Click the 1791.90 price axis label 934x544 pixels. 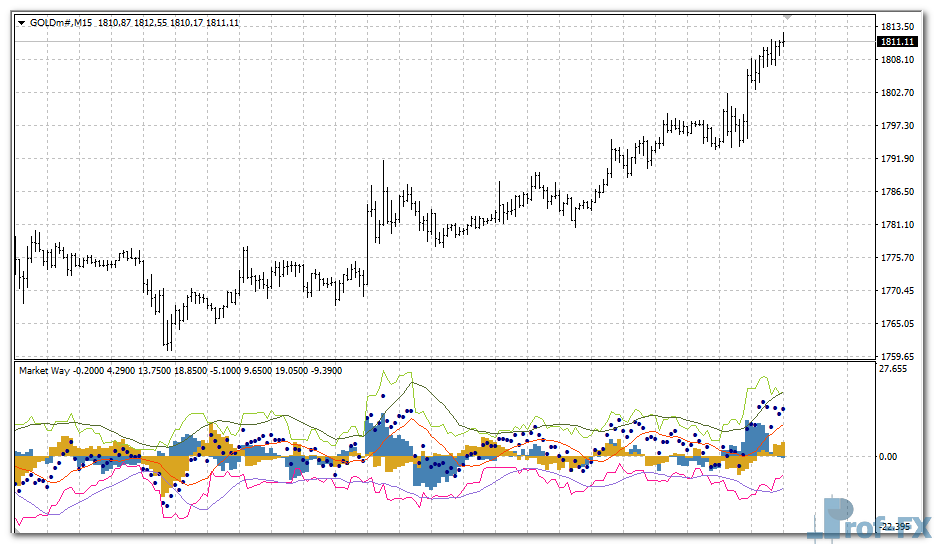pyautogui.click(x=897, y=158)
